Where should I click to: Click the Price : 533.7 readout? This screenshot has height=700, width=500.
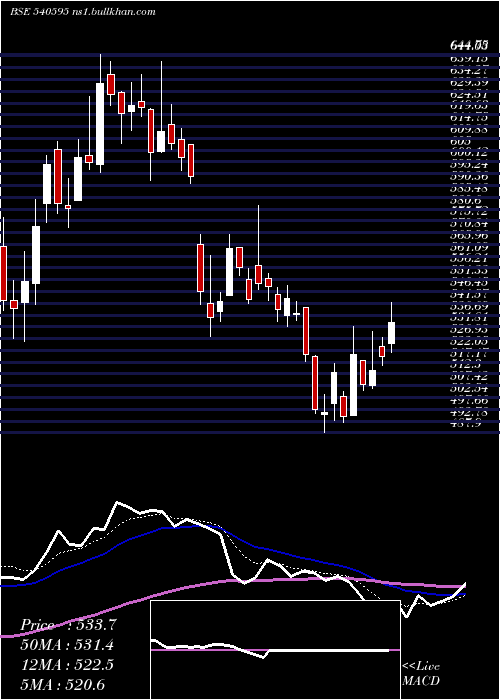pos(68,624)
